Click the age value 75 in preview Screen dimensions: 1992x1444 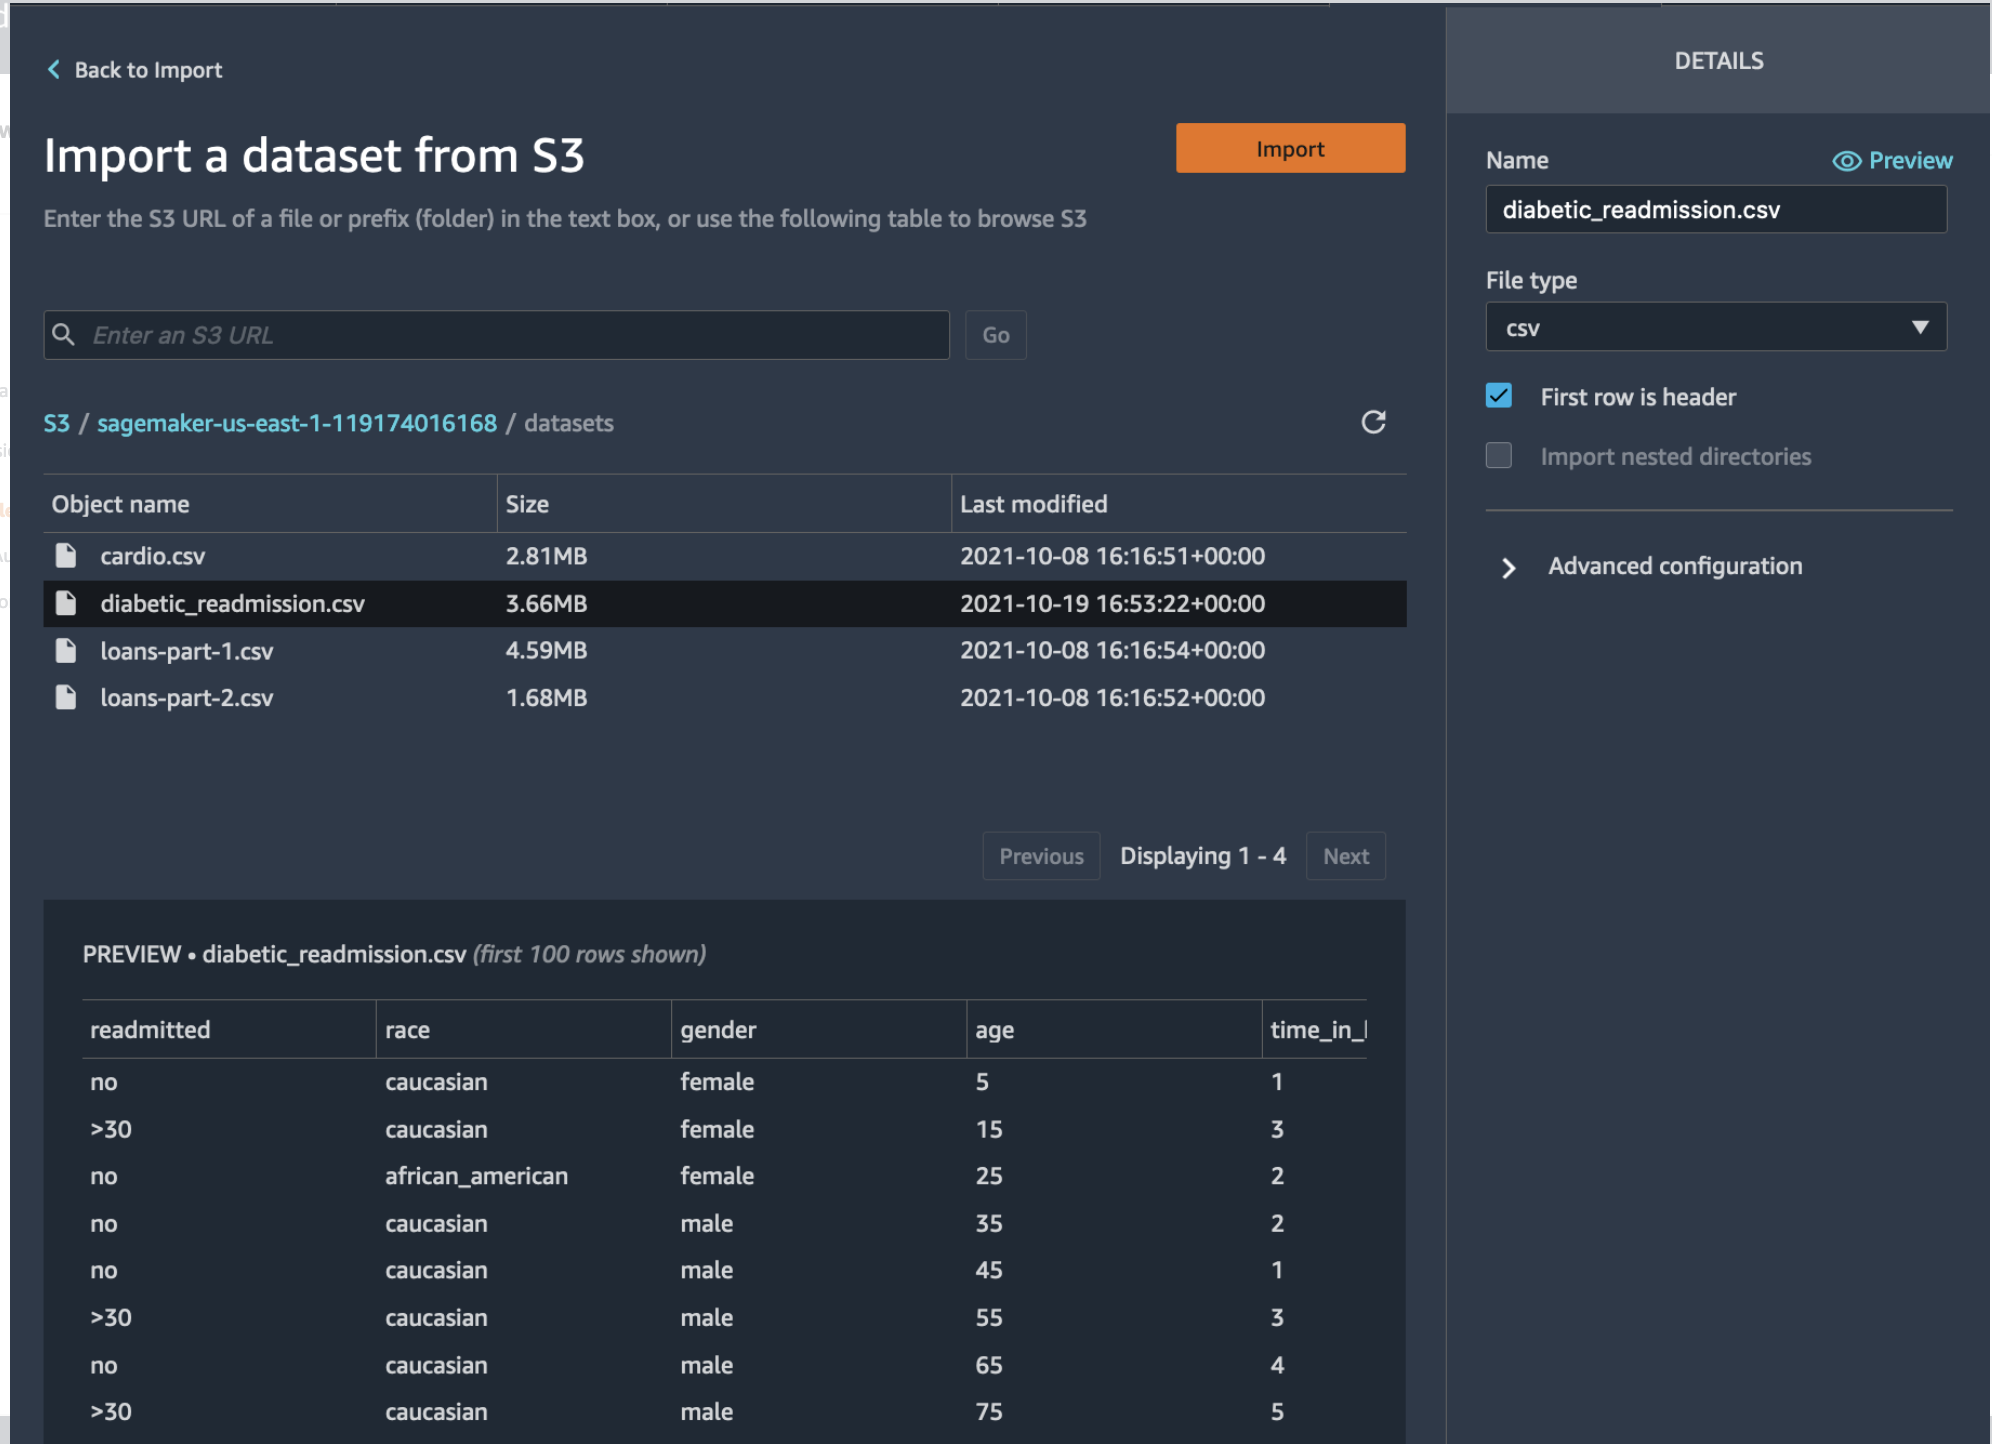989,1411
